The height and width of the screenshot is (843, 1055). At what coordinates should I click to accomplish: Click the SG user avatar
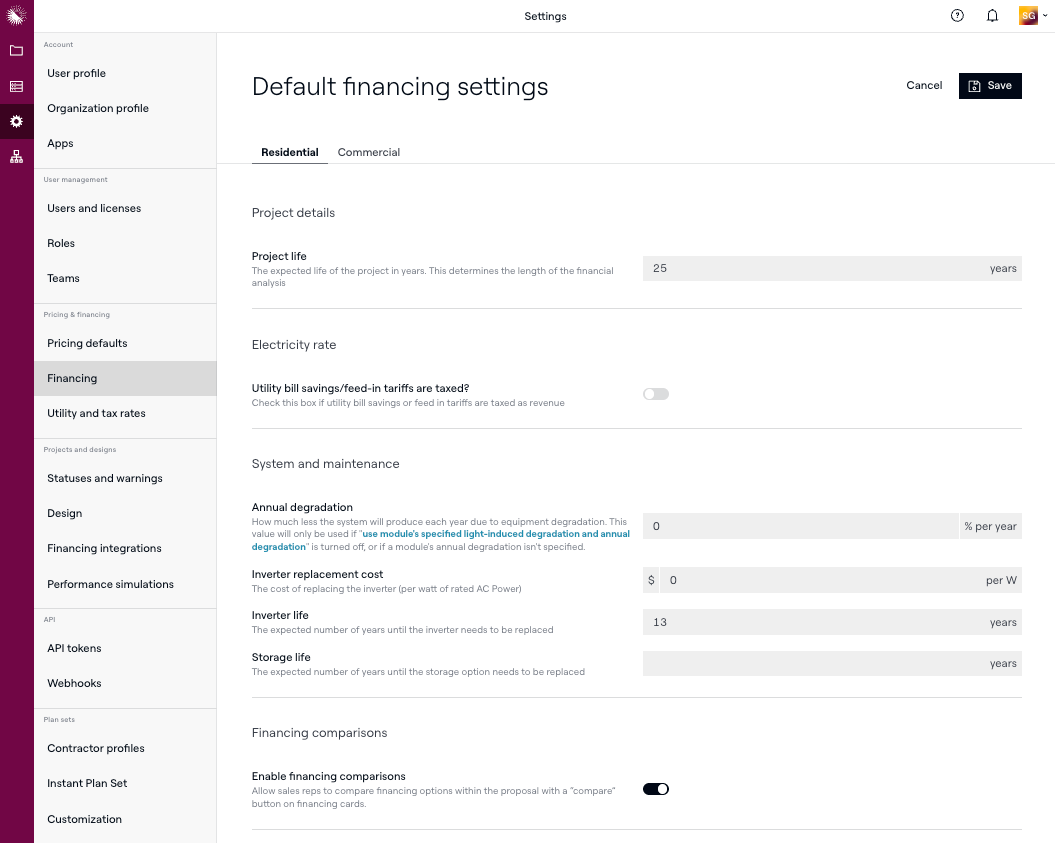[1027, 16]
